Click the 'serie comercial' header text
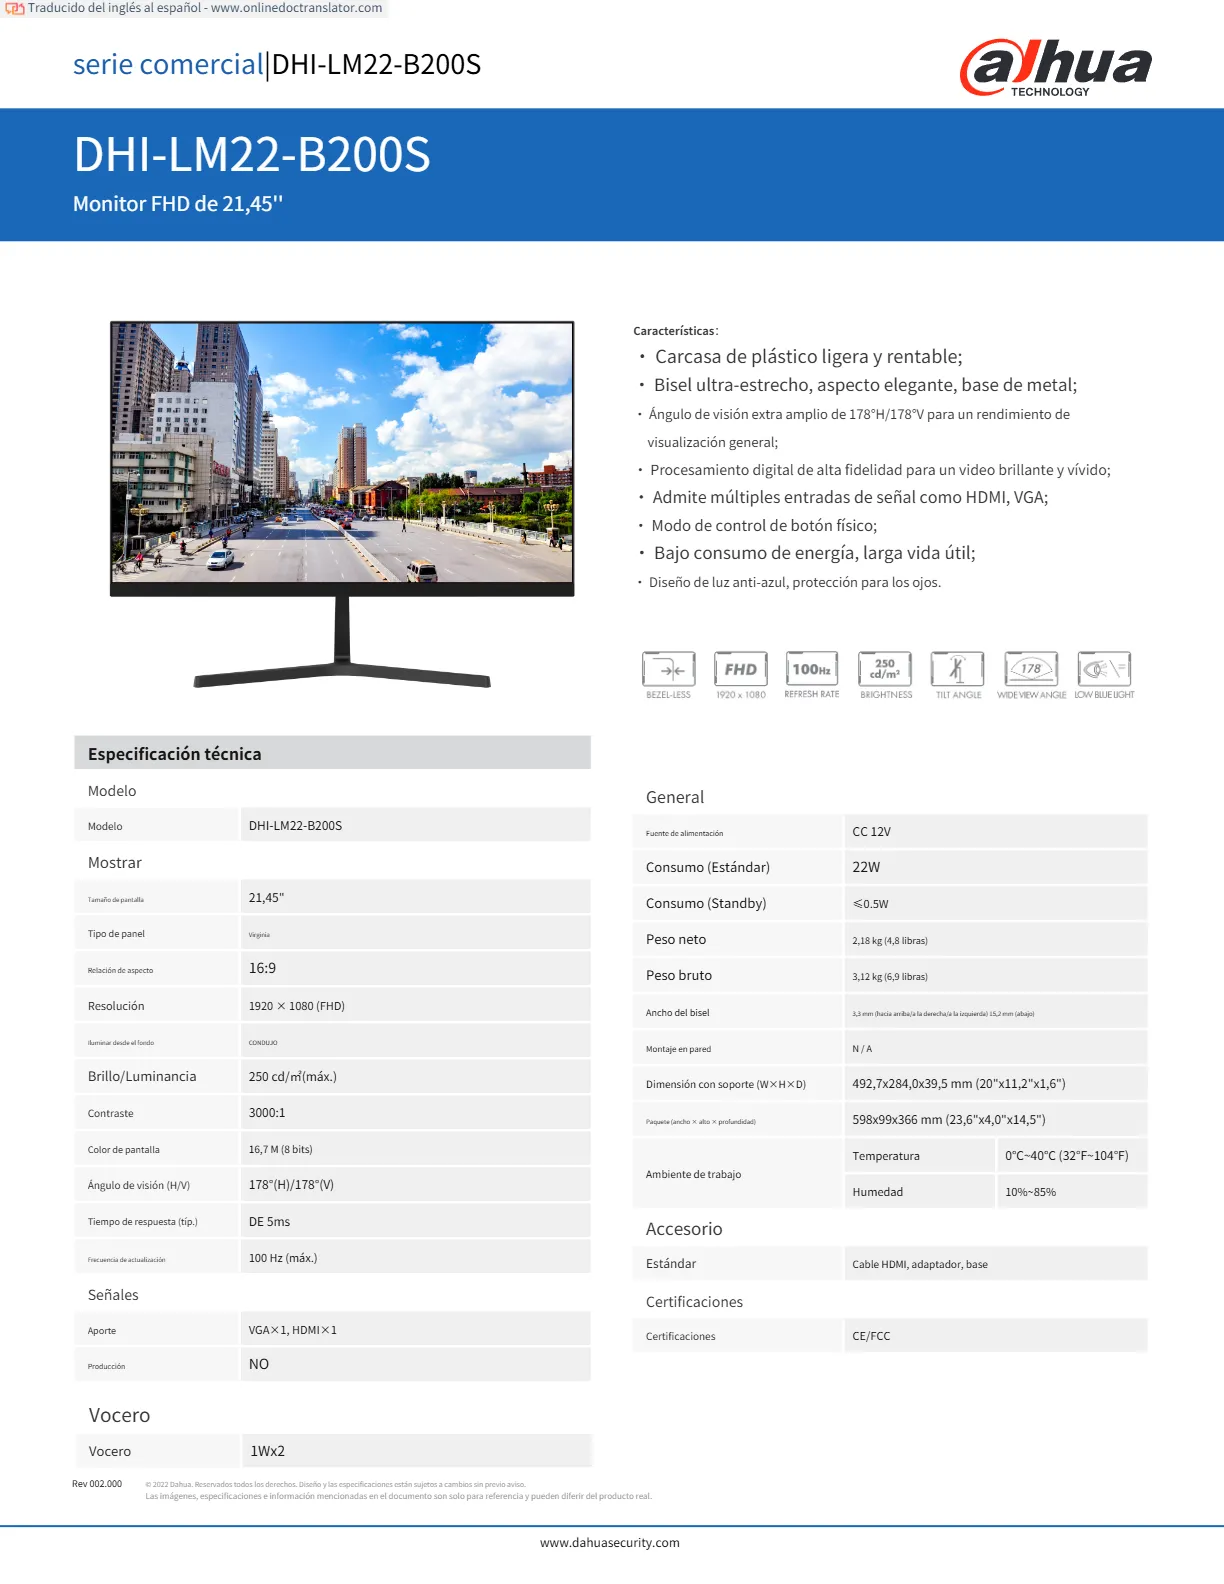1224x1584 pixels. (x=168, y=64)
